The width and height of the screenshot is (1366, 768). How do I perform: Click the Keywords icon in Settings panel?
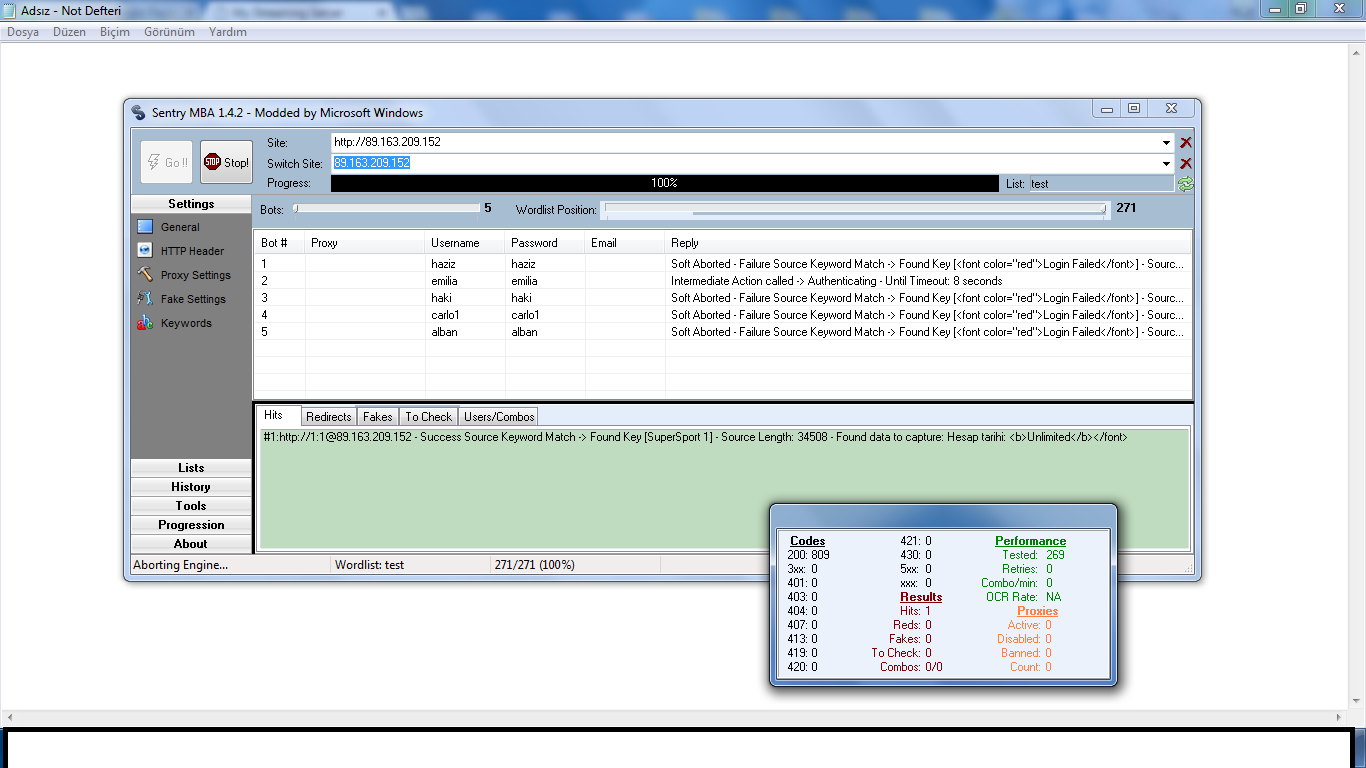coord(145,323)
